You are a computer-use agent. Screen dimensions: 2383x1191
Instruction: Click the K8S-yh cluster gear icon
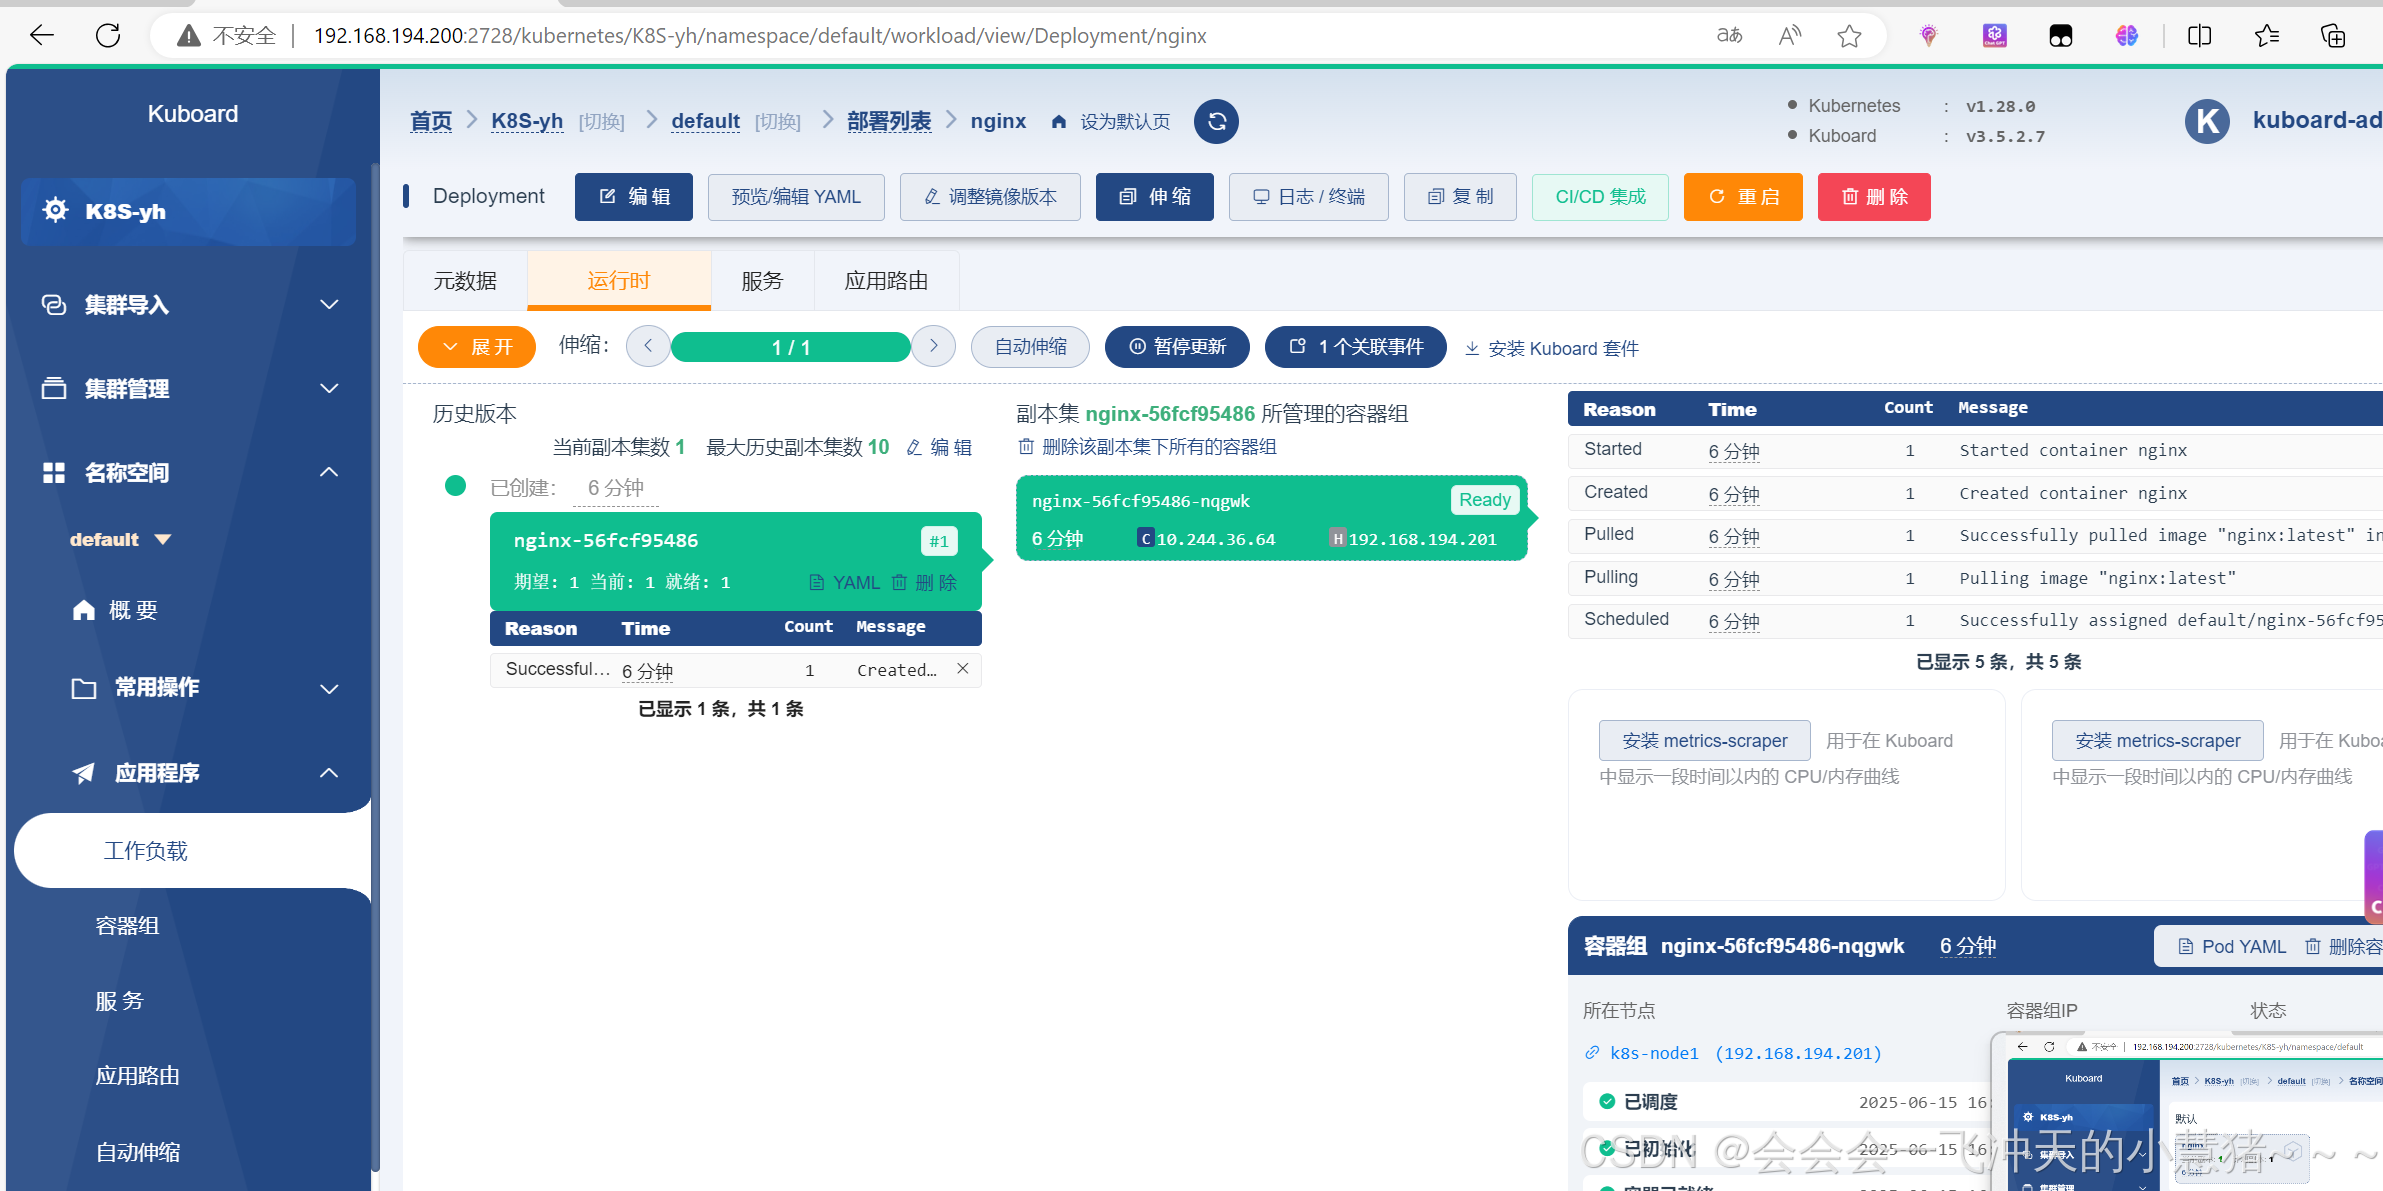56,211
